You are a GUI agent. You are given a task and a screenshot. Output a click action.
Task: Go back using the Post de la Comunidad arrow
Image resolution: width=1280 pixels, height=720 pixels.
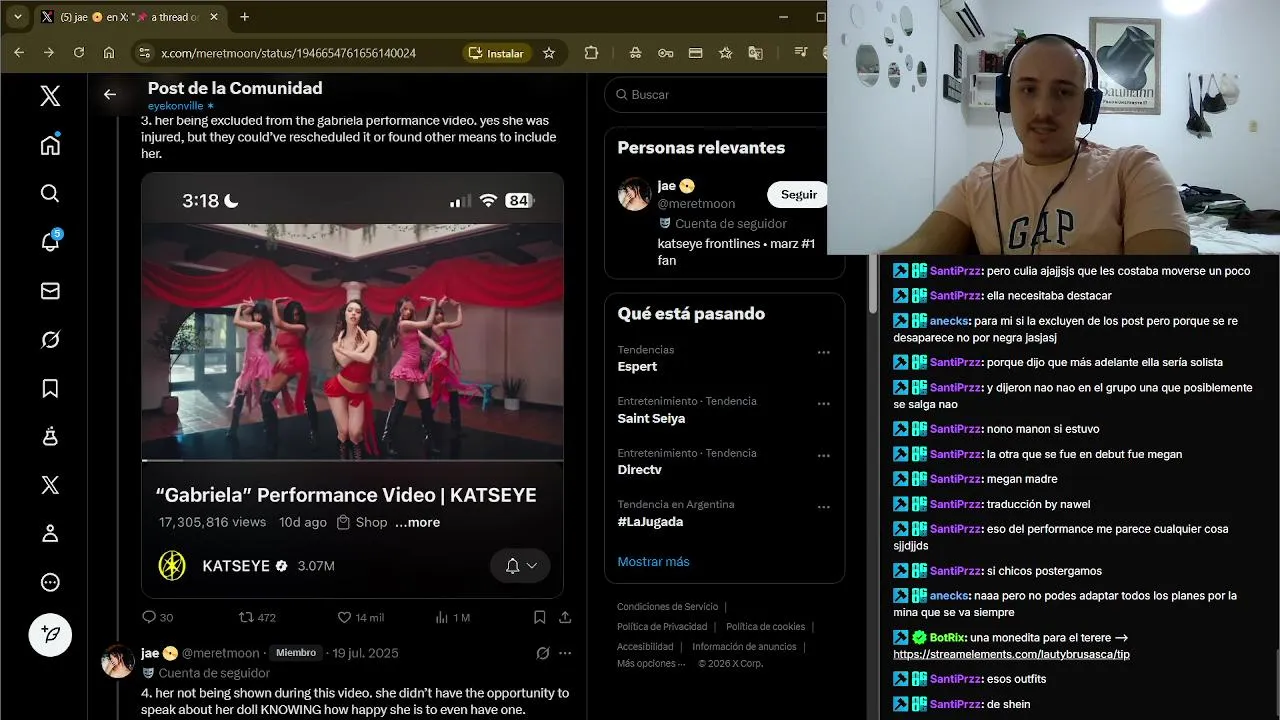(110, 94)
